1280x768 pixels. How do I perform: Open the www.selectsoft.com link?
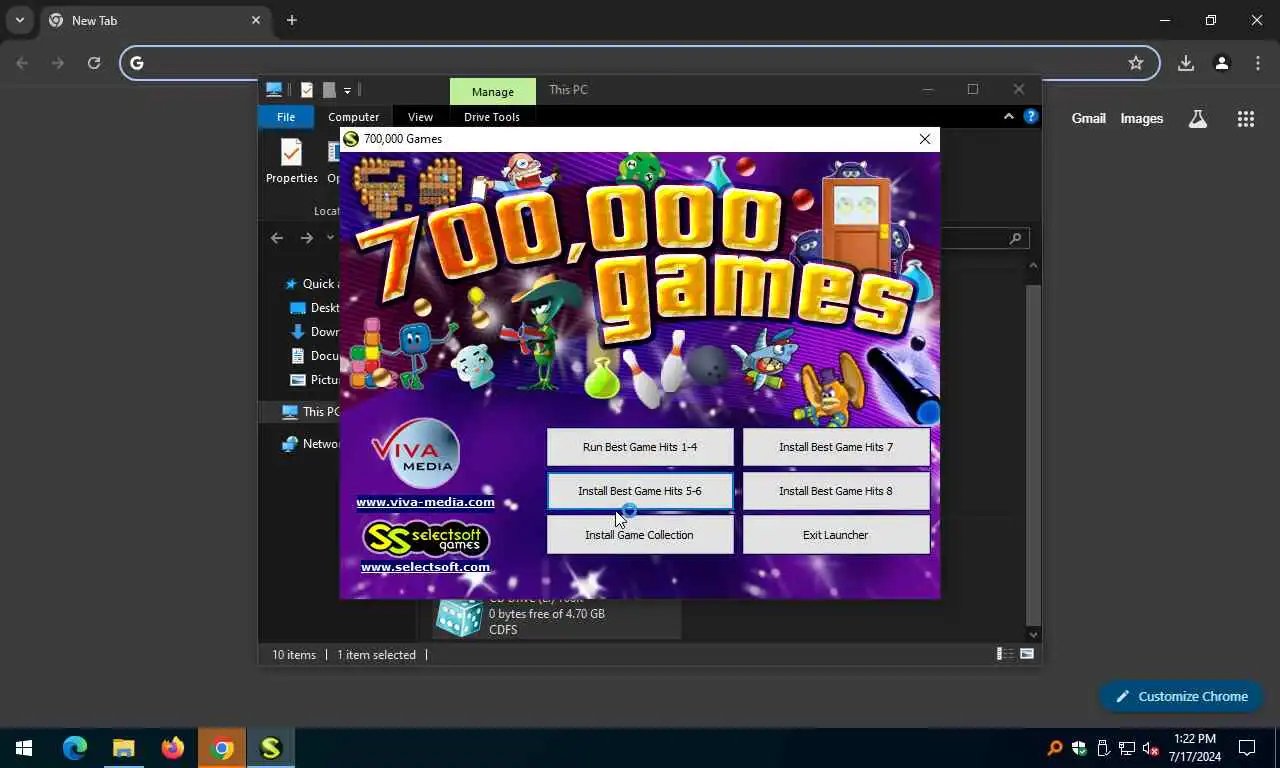[x=425, y=567]
